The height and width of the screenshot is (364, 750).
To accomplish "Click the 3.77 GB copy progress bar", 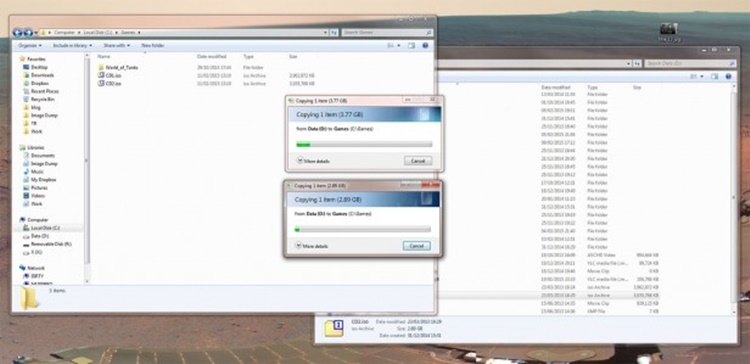I will click(364, 144).
